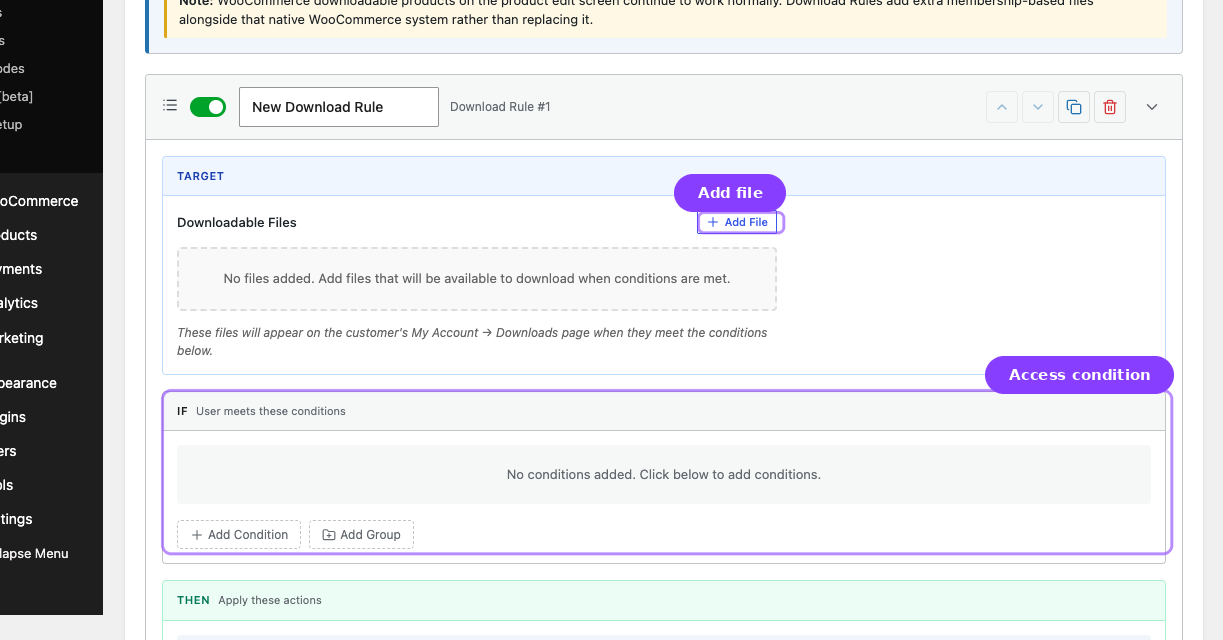Open Products in the sidebar menu
This screenshot has width=1223, height=640.
pos(19,235)
